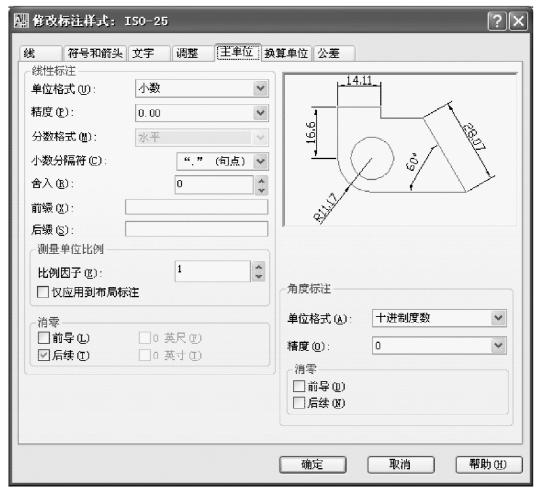Screen dimensions: 542x492
Task: Decrease the 比例因子 value with down arrow
Action: click(259, 277)
